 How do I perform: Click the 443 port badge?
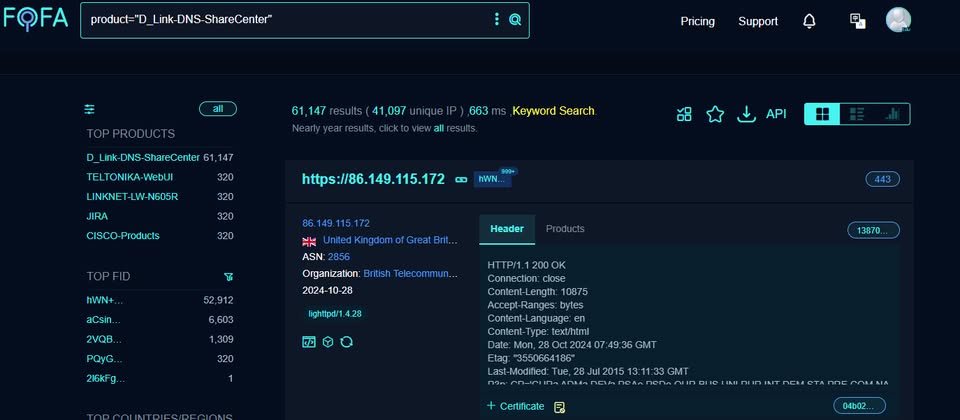[x=882, y=179]
